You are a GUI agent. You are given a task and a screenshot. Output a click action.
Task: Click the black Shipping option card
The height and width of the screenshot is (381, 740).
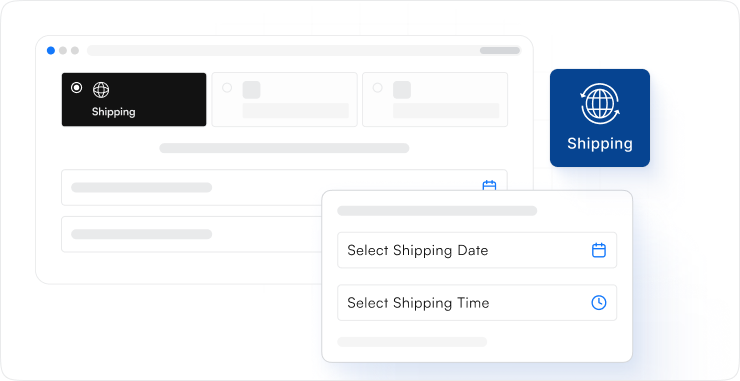tap(134, 100)
